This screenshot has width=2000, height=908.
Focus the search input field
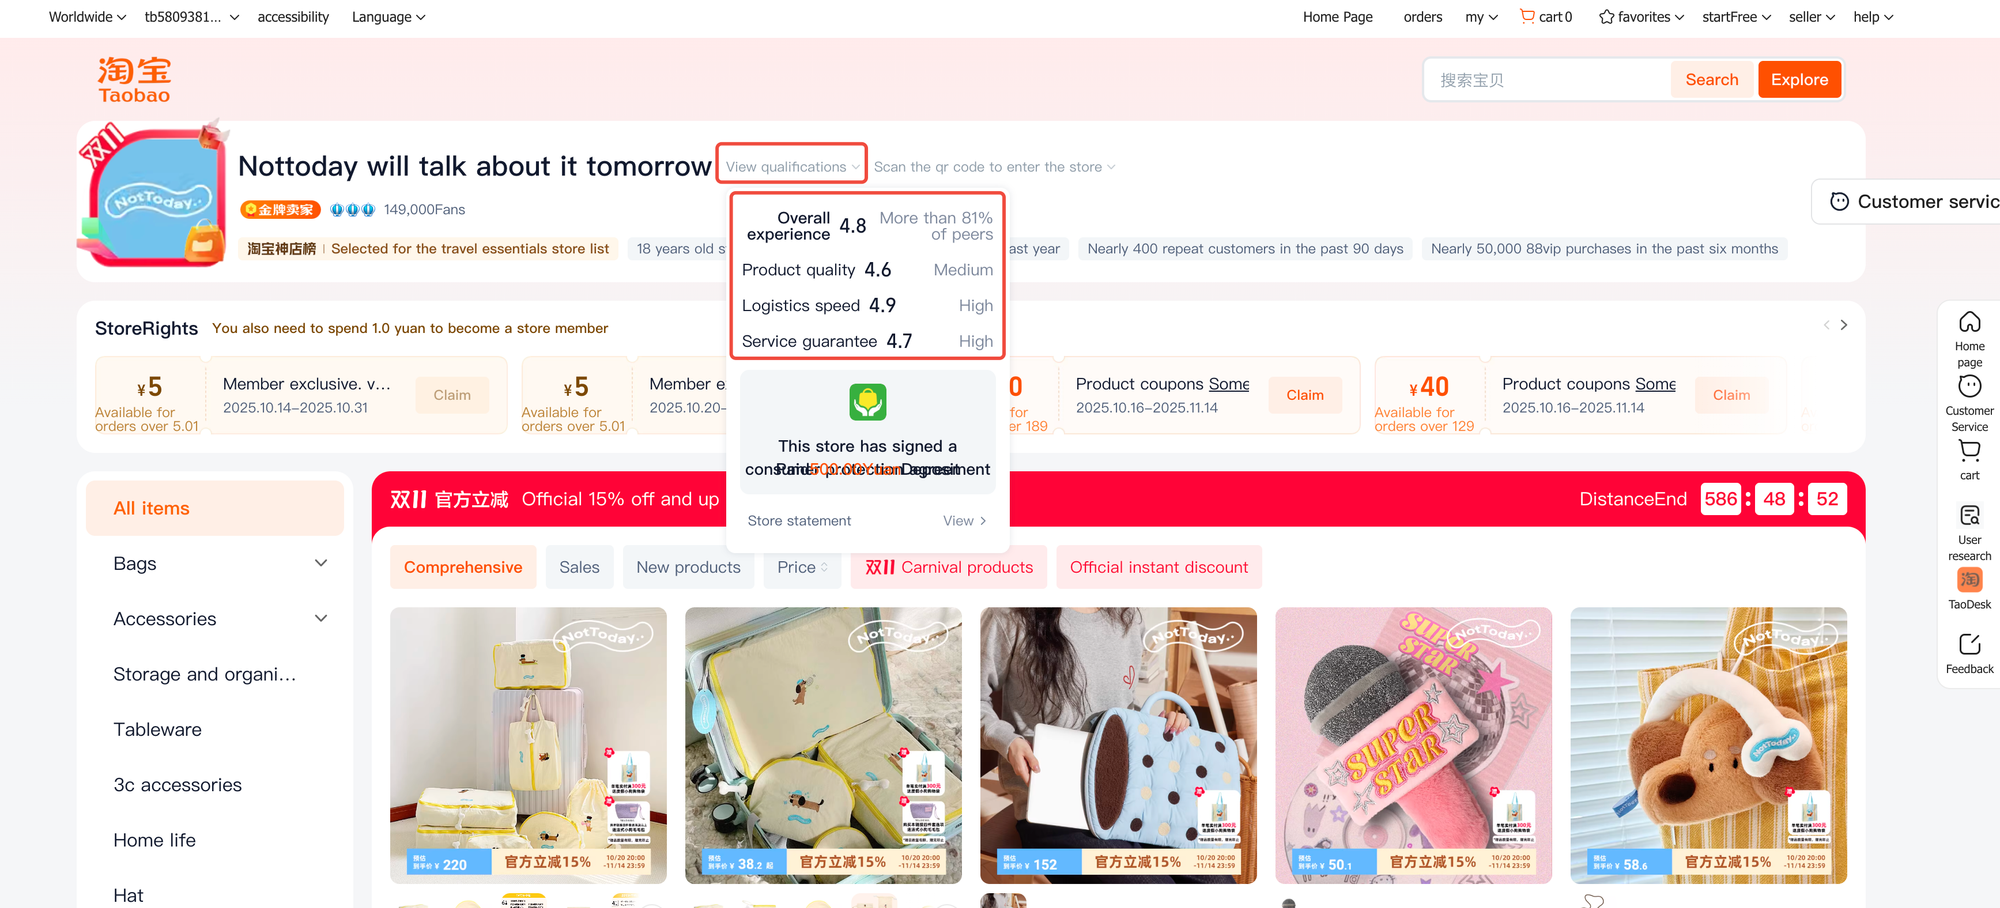(x=1548, y=80)
